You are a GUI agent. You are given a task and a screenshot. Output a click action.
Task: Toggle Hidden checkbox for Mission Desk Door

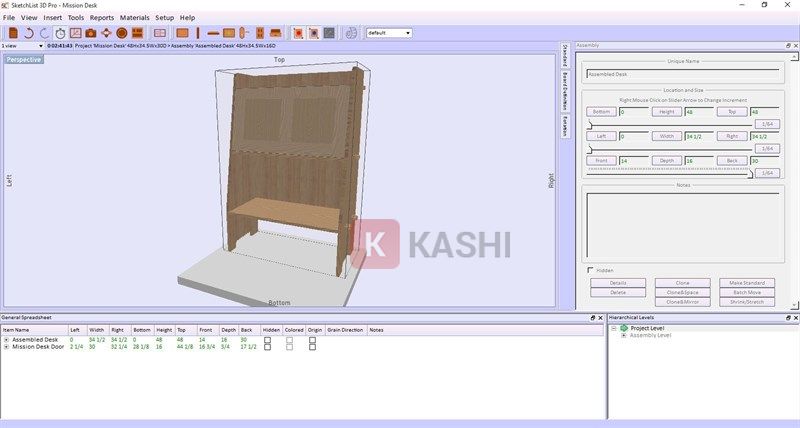(267, 347)
